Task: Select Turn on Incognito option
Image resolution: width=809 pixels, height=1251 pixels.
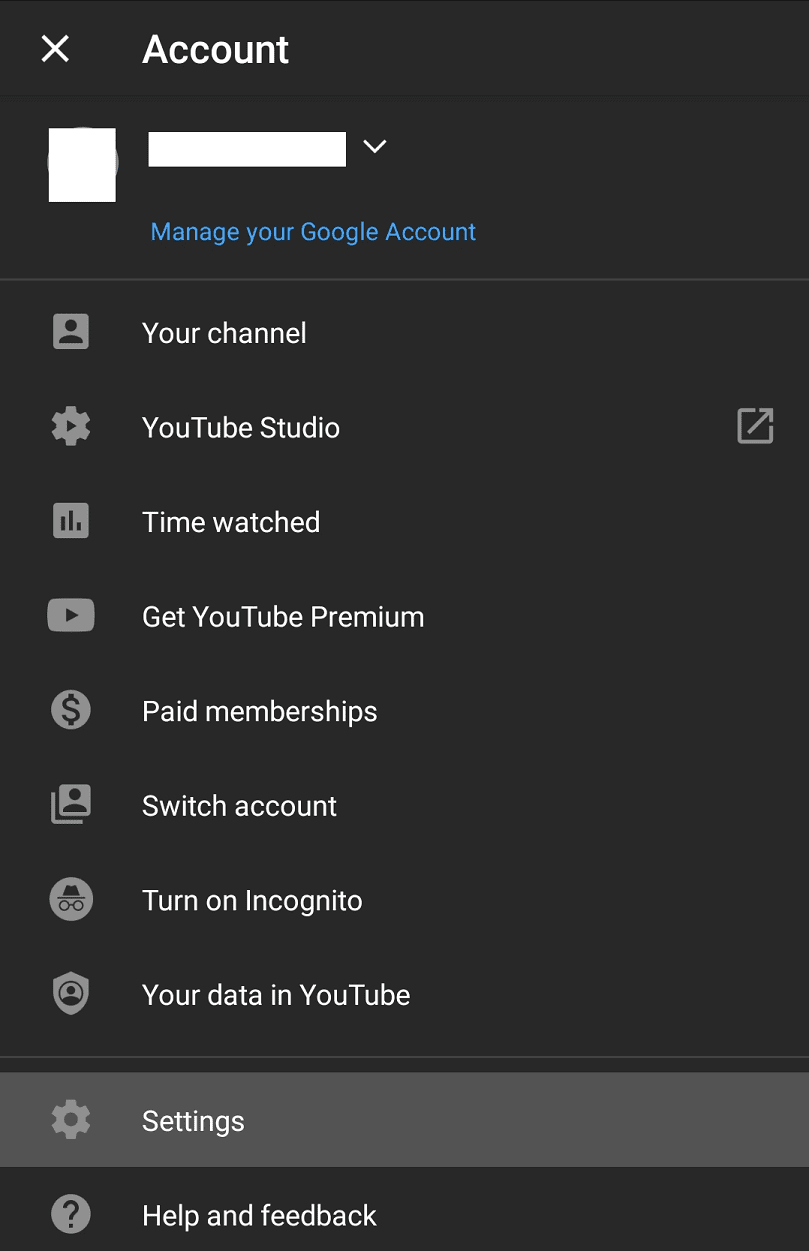Action: coord(404,900)
